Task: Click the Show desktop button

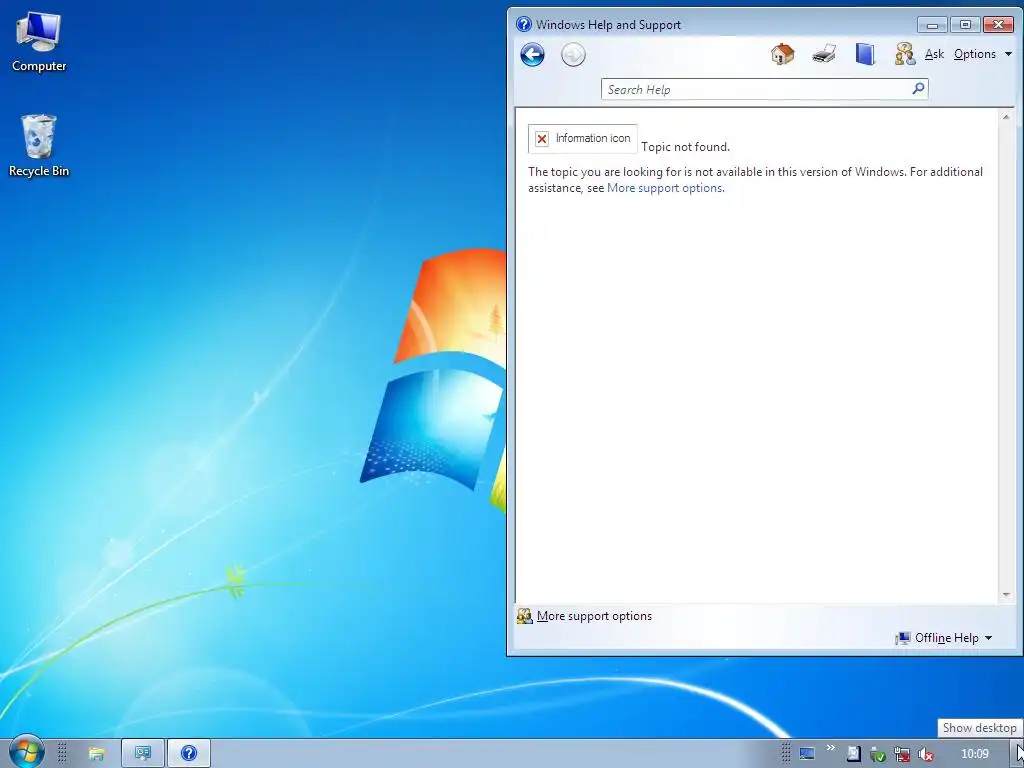Action: coord(1018,754)
